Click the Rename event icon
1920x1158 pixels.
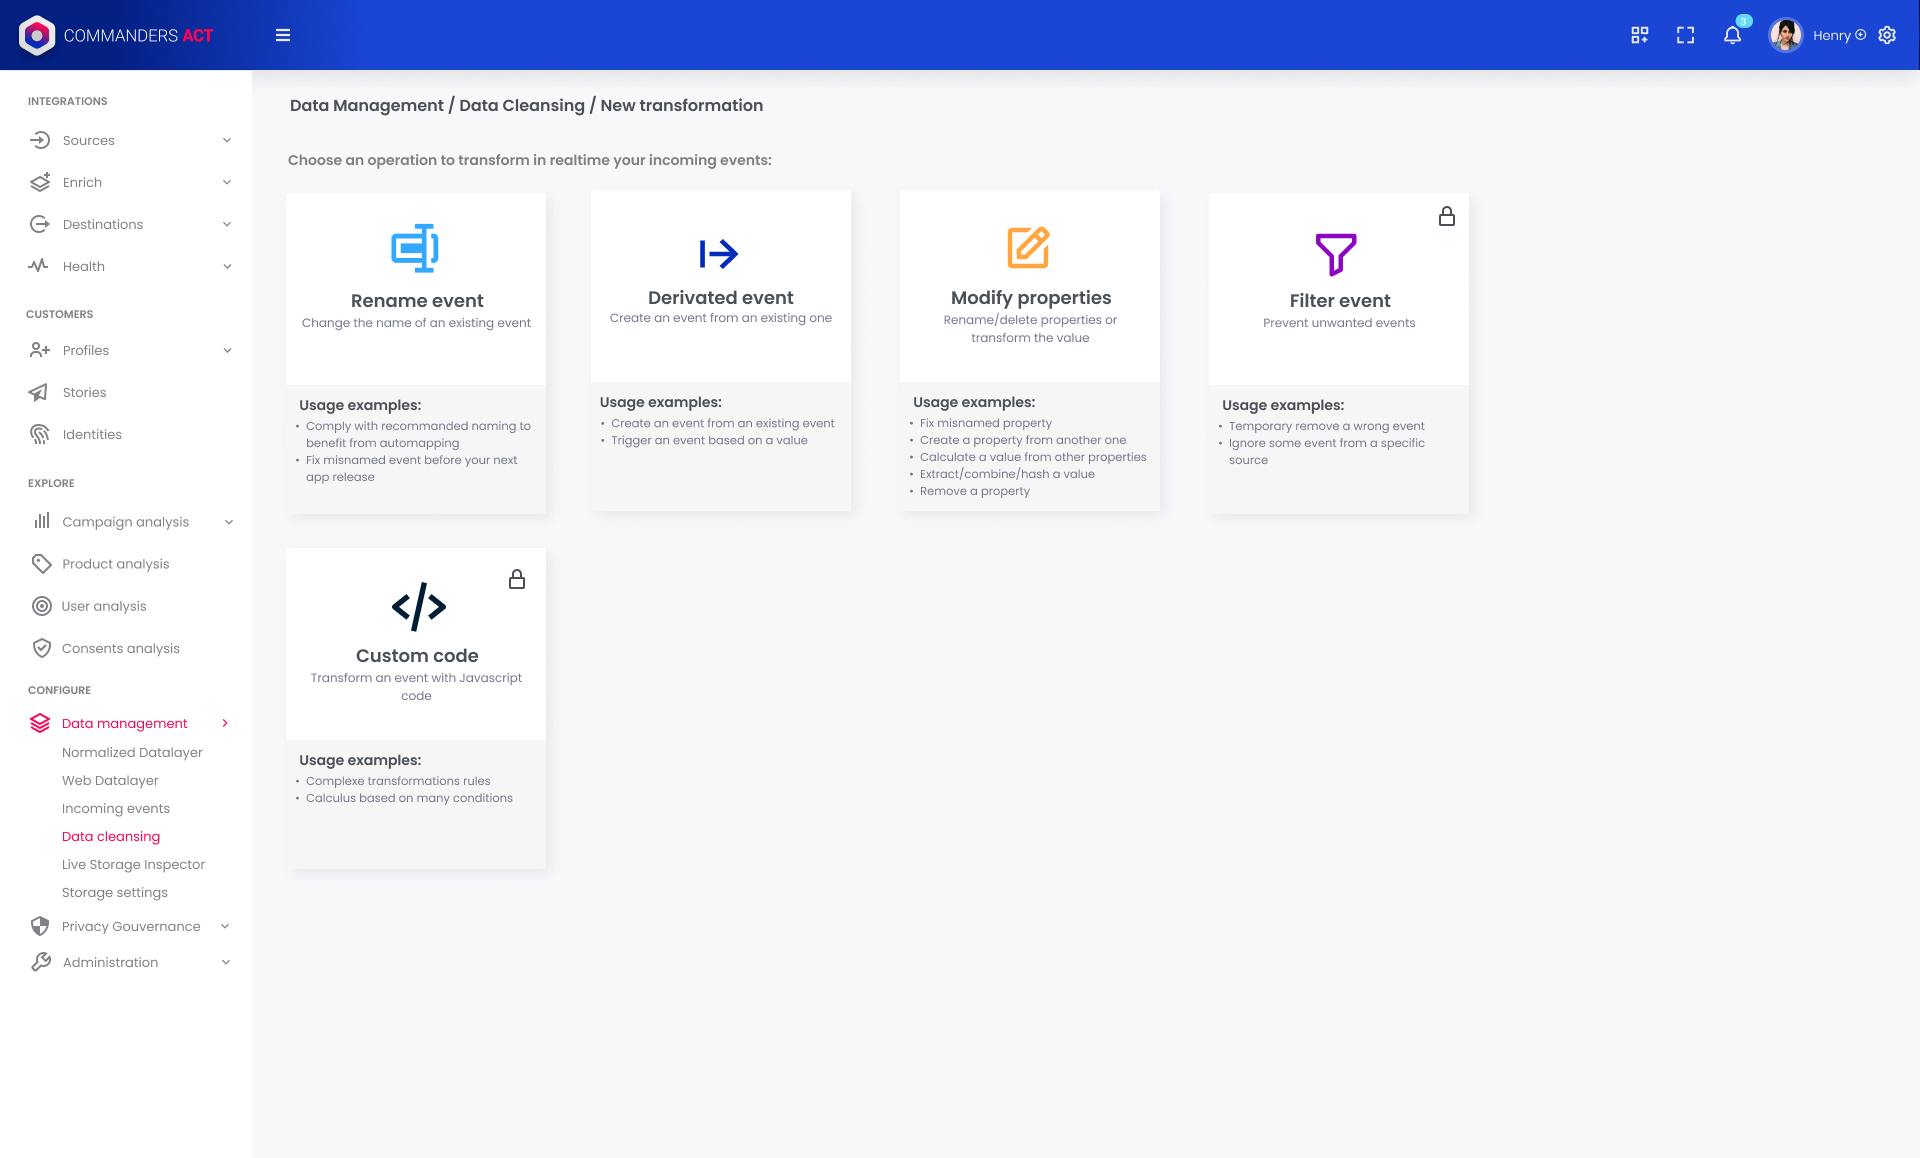coord(415,248)
